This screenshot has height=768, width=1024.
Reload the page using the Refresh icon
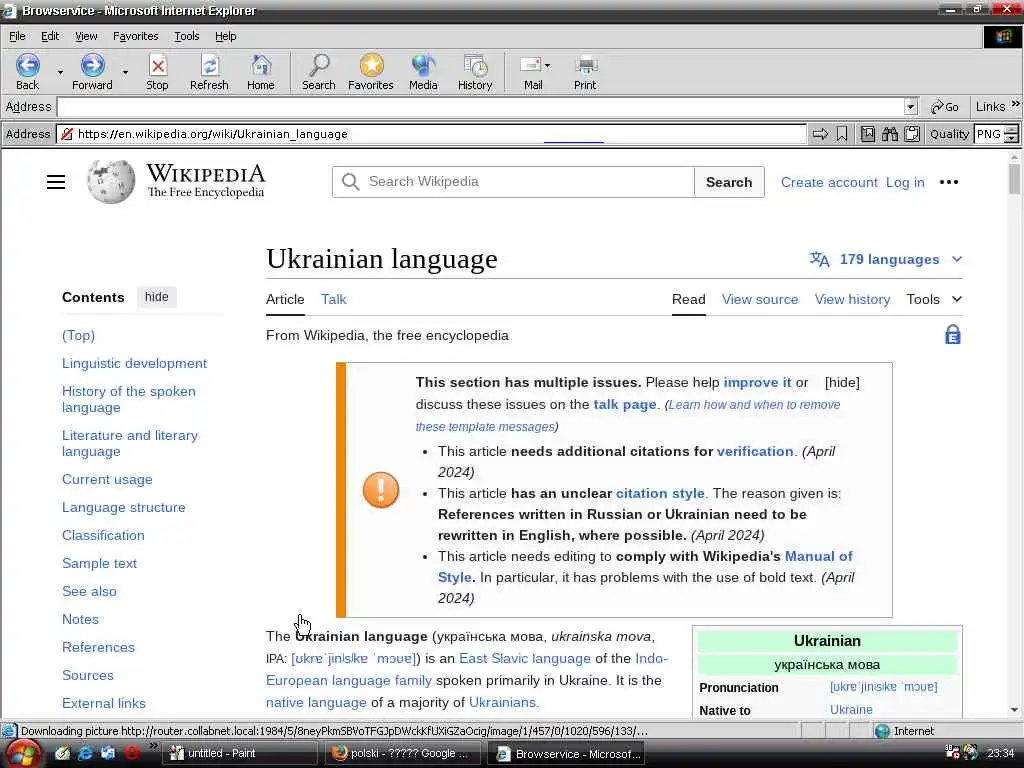(210, 66)
